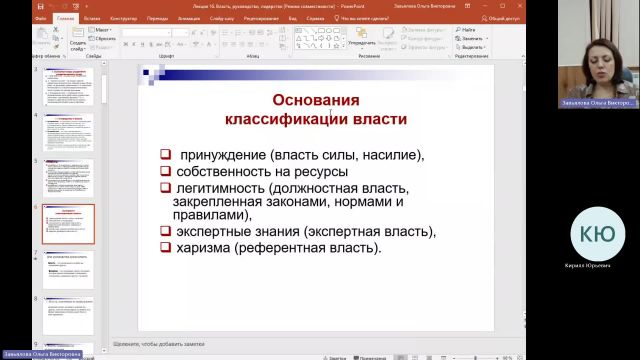
Task: Click bullet text 'харизма (референтная власть)'
Action: 279,248
